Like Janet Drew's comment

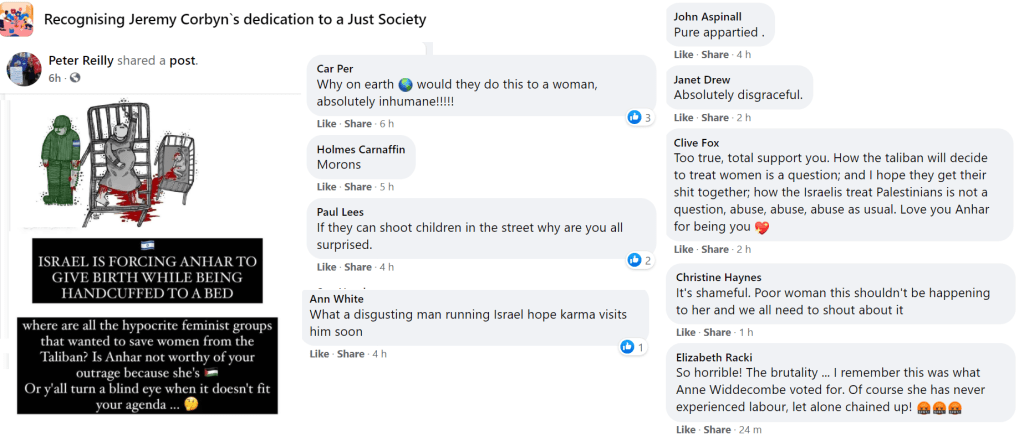point(684,118)
